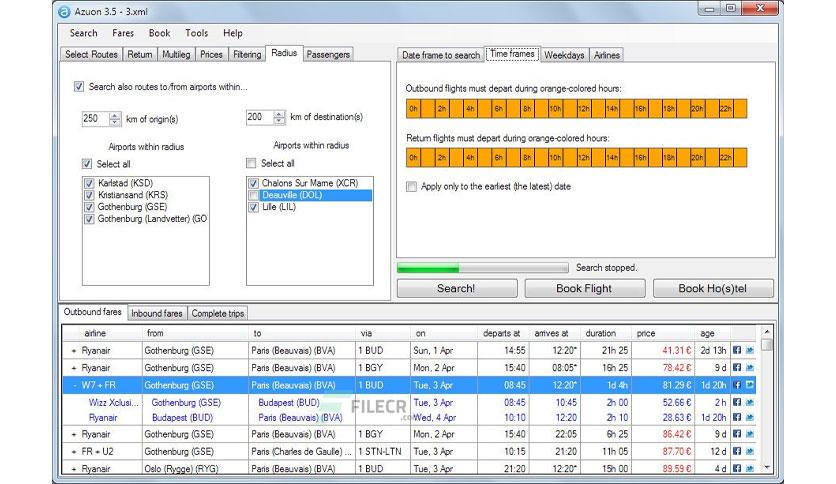Open the Tools menu
836x484 pixels.
click(196, 33)
